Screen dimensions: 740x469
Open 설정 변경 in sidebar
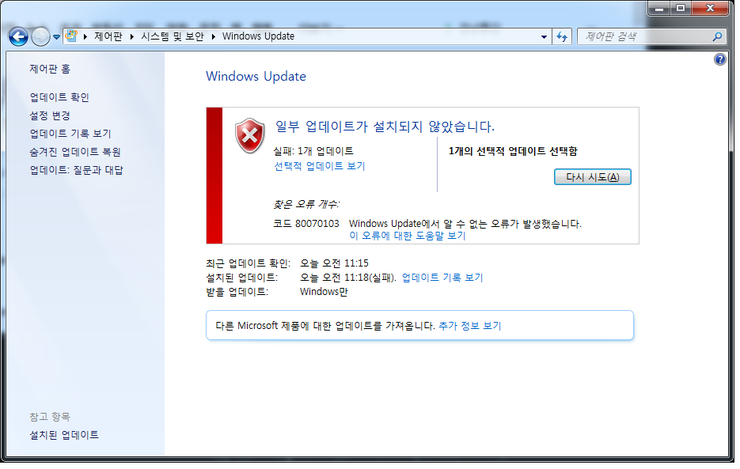[50, 116]
